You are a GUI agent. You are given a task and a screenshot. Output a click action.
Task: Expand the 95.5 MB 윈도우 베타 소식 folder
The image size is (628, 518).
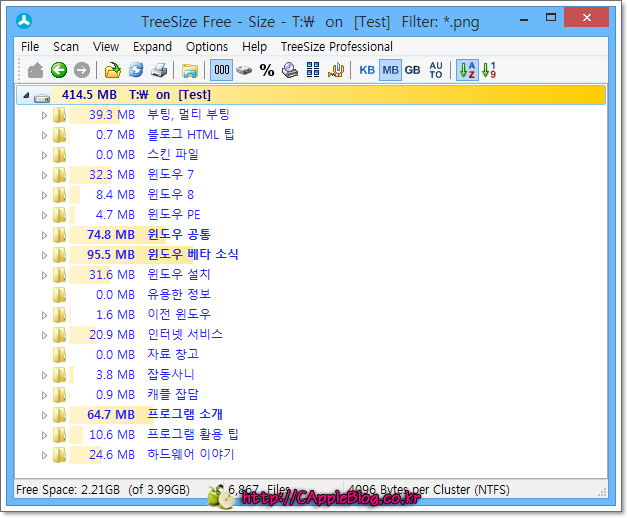click(44, 256)
